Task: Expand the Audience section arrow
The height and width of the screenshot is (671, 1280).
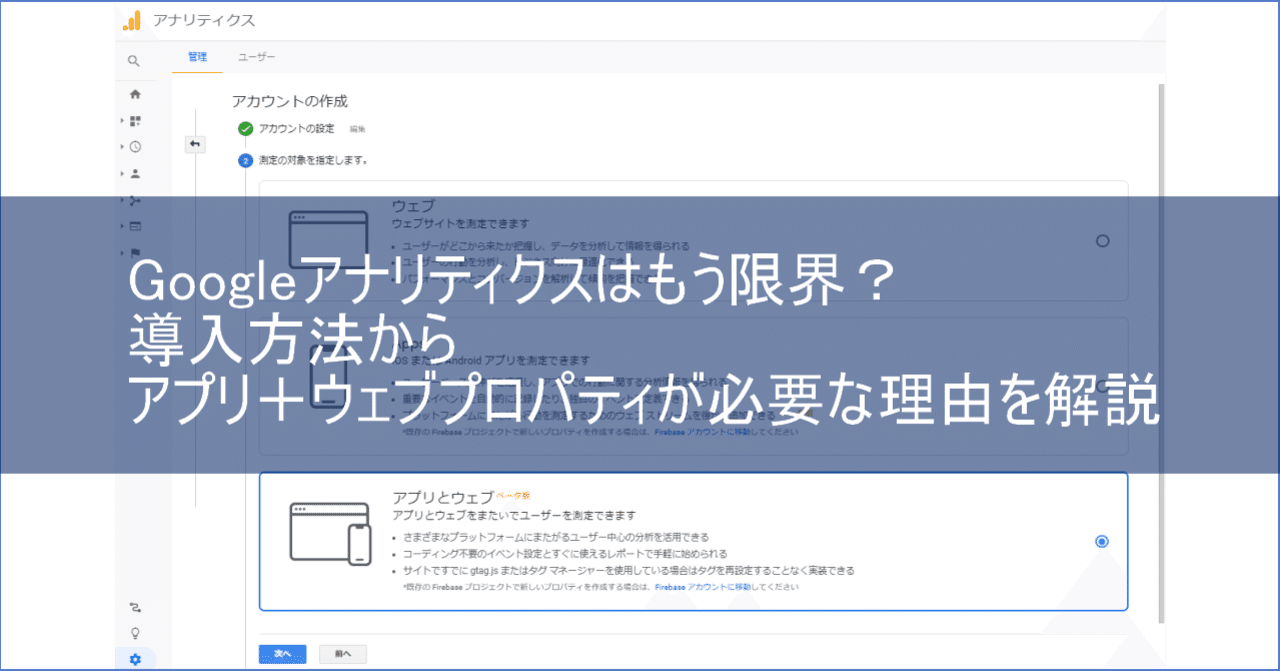Action: click(122, 173)
